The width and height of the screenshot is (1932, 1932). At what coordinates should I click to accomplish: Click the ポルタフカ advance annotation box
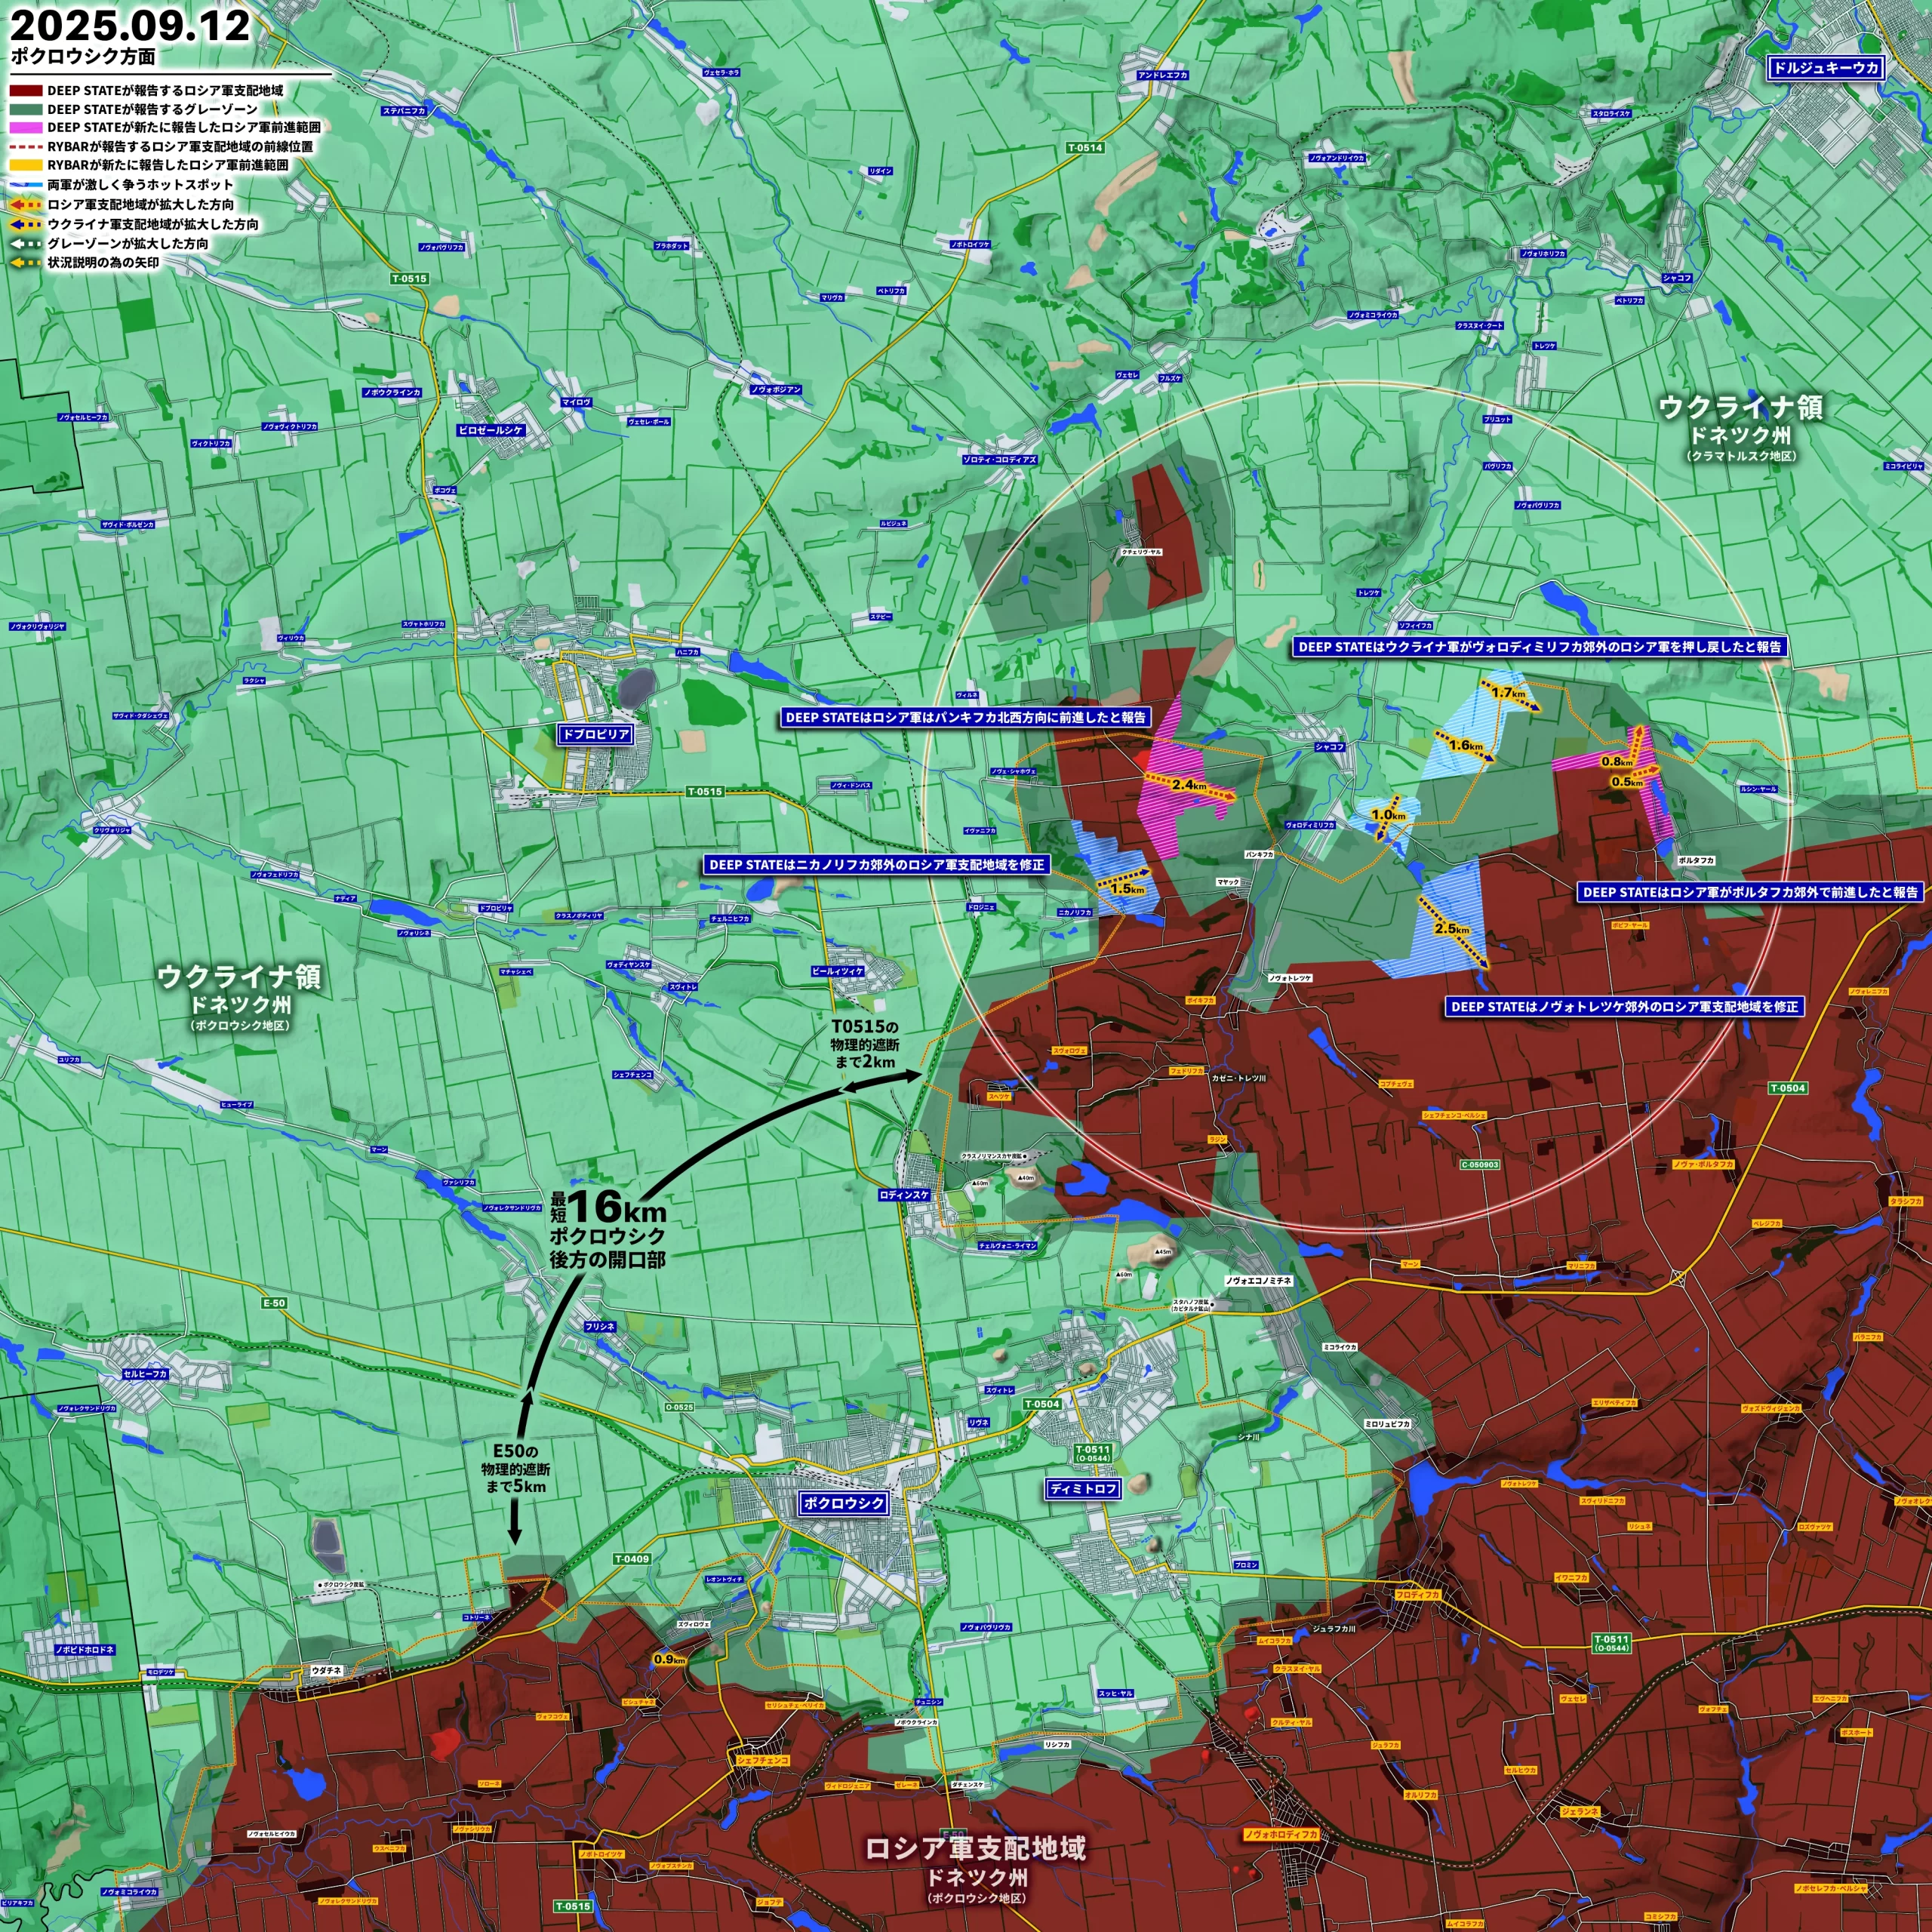[1750, 892]
